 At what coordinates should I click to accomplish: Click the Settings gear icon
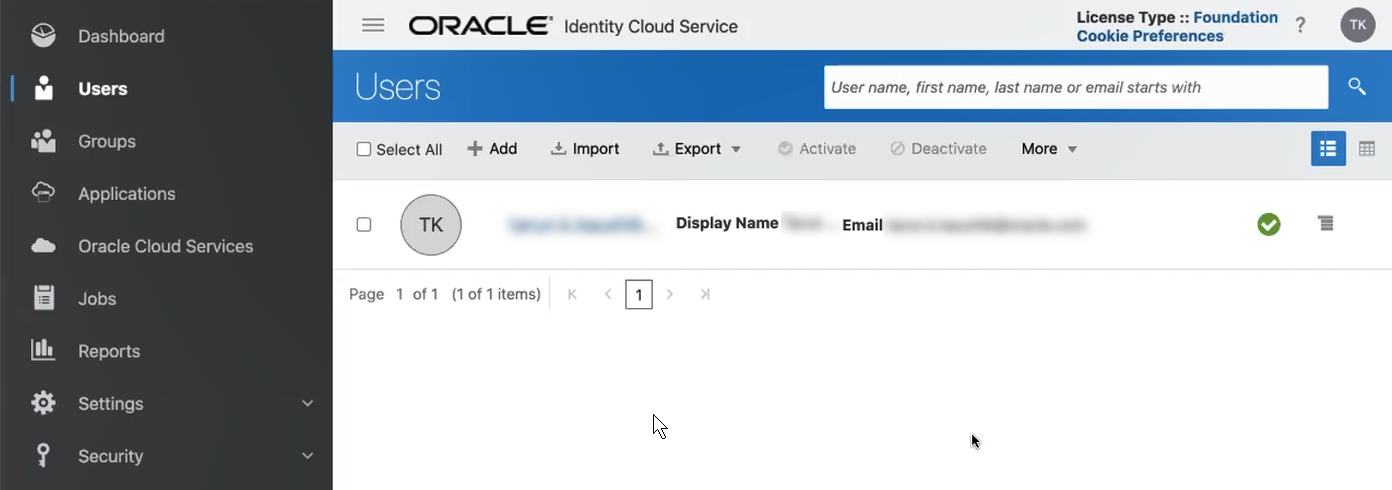pyautogui.click(x=43, y=403)
